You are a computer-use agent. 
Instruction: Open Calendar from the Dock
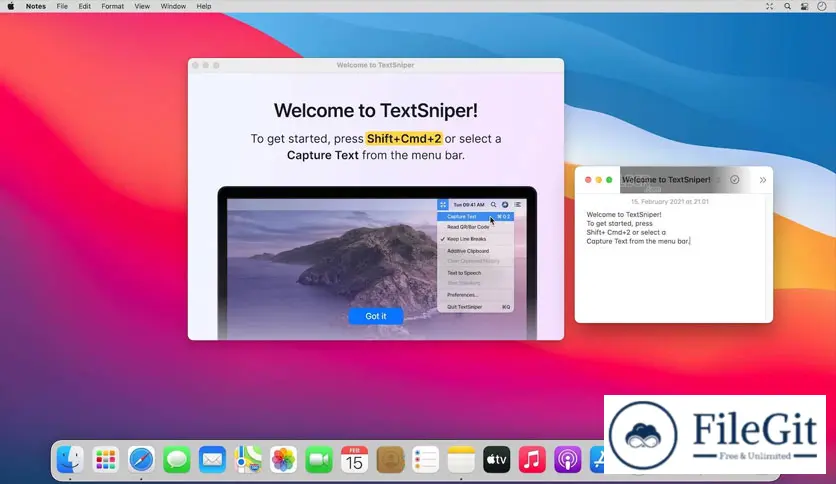[355, 459]
